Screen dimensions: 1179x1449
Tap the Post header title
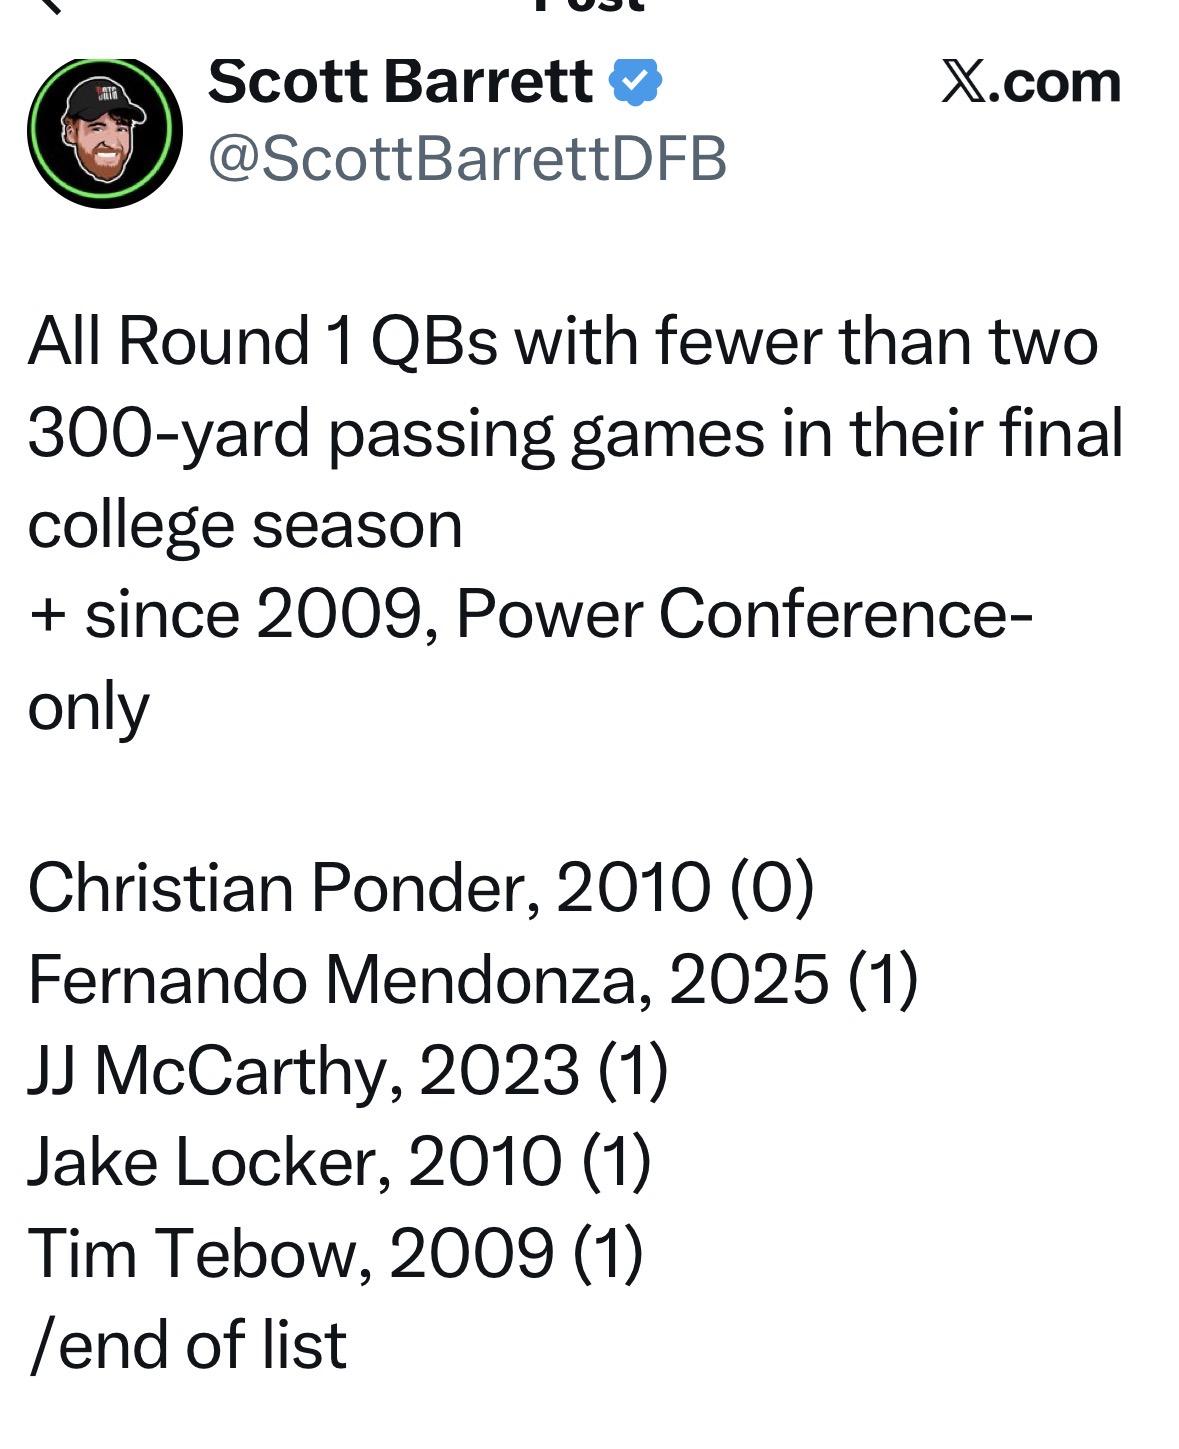[x=590, y=6]
